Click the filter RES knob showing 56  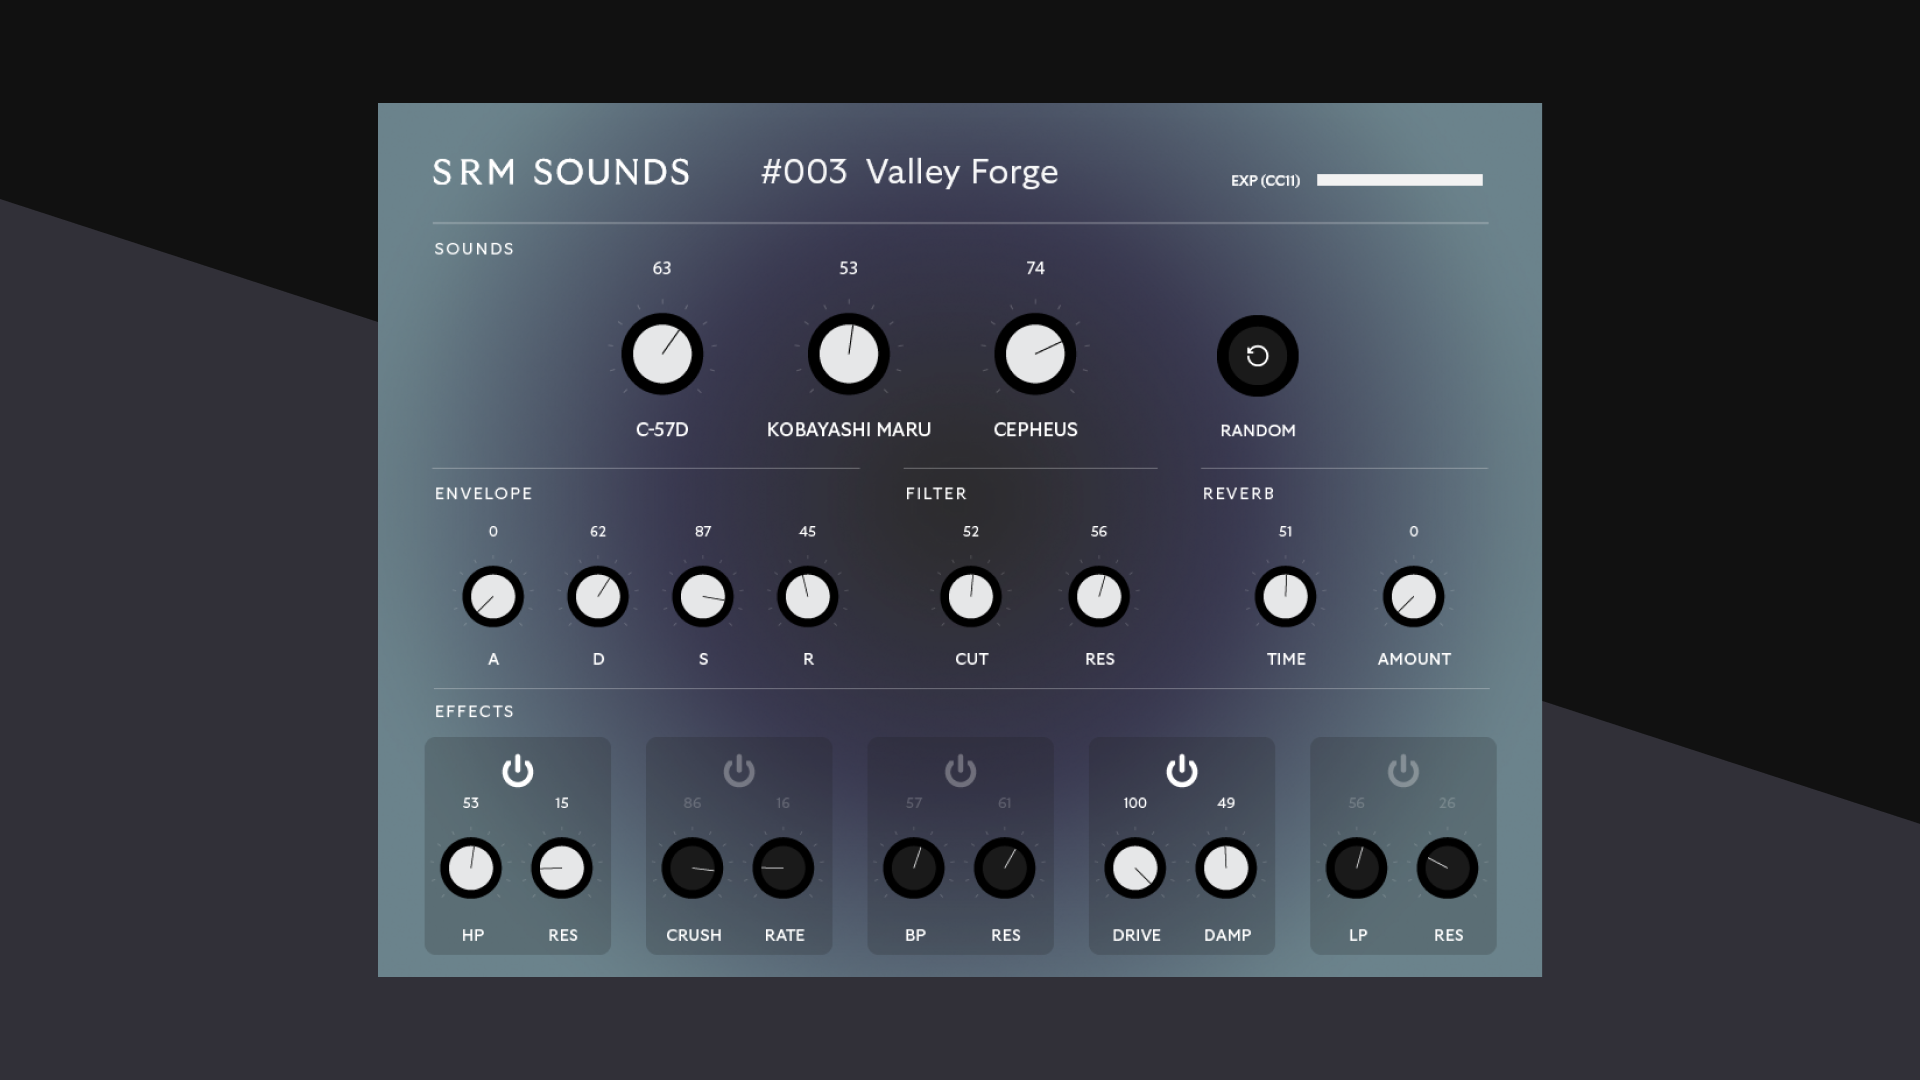pyautogui.click(x=1099, y=597)
